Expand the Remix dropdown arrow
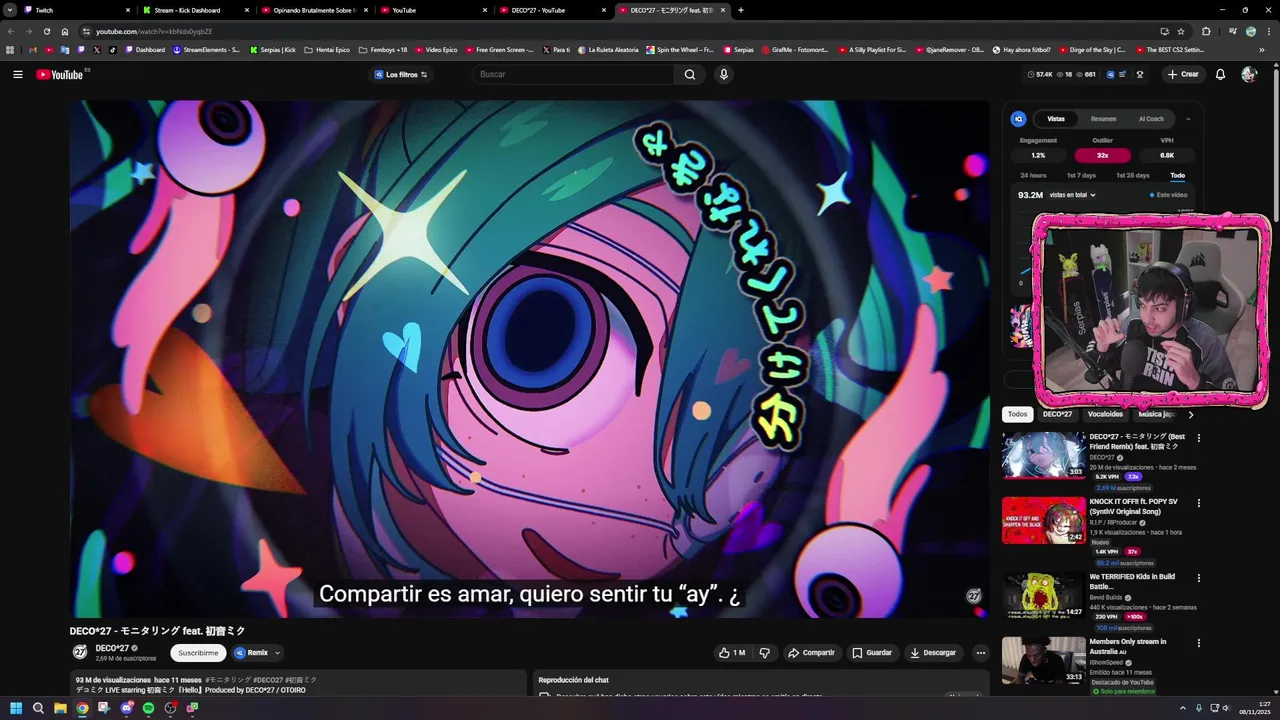 tap(277, 653)
